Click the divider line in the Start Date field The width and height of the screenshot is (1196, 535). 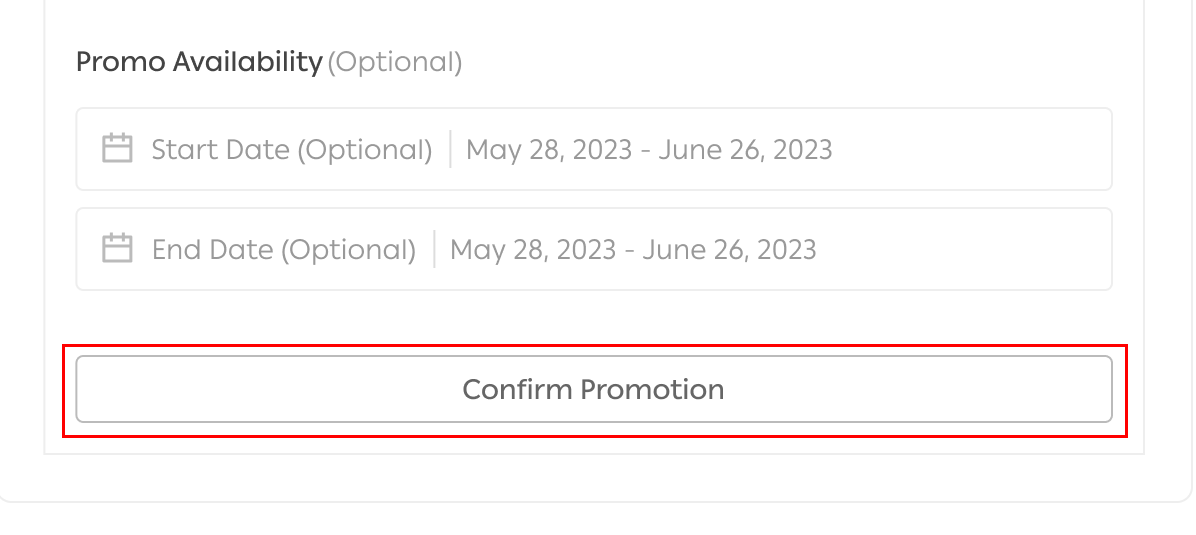(x=450, y=149)
